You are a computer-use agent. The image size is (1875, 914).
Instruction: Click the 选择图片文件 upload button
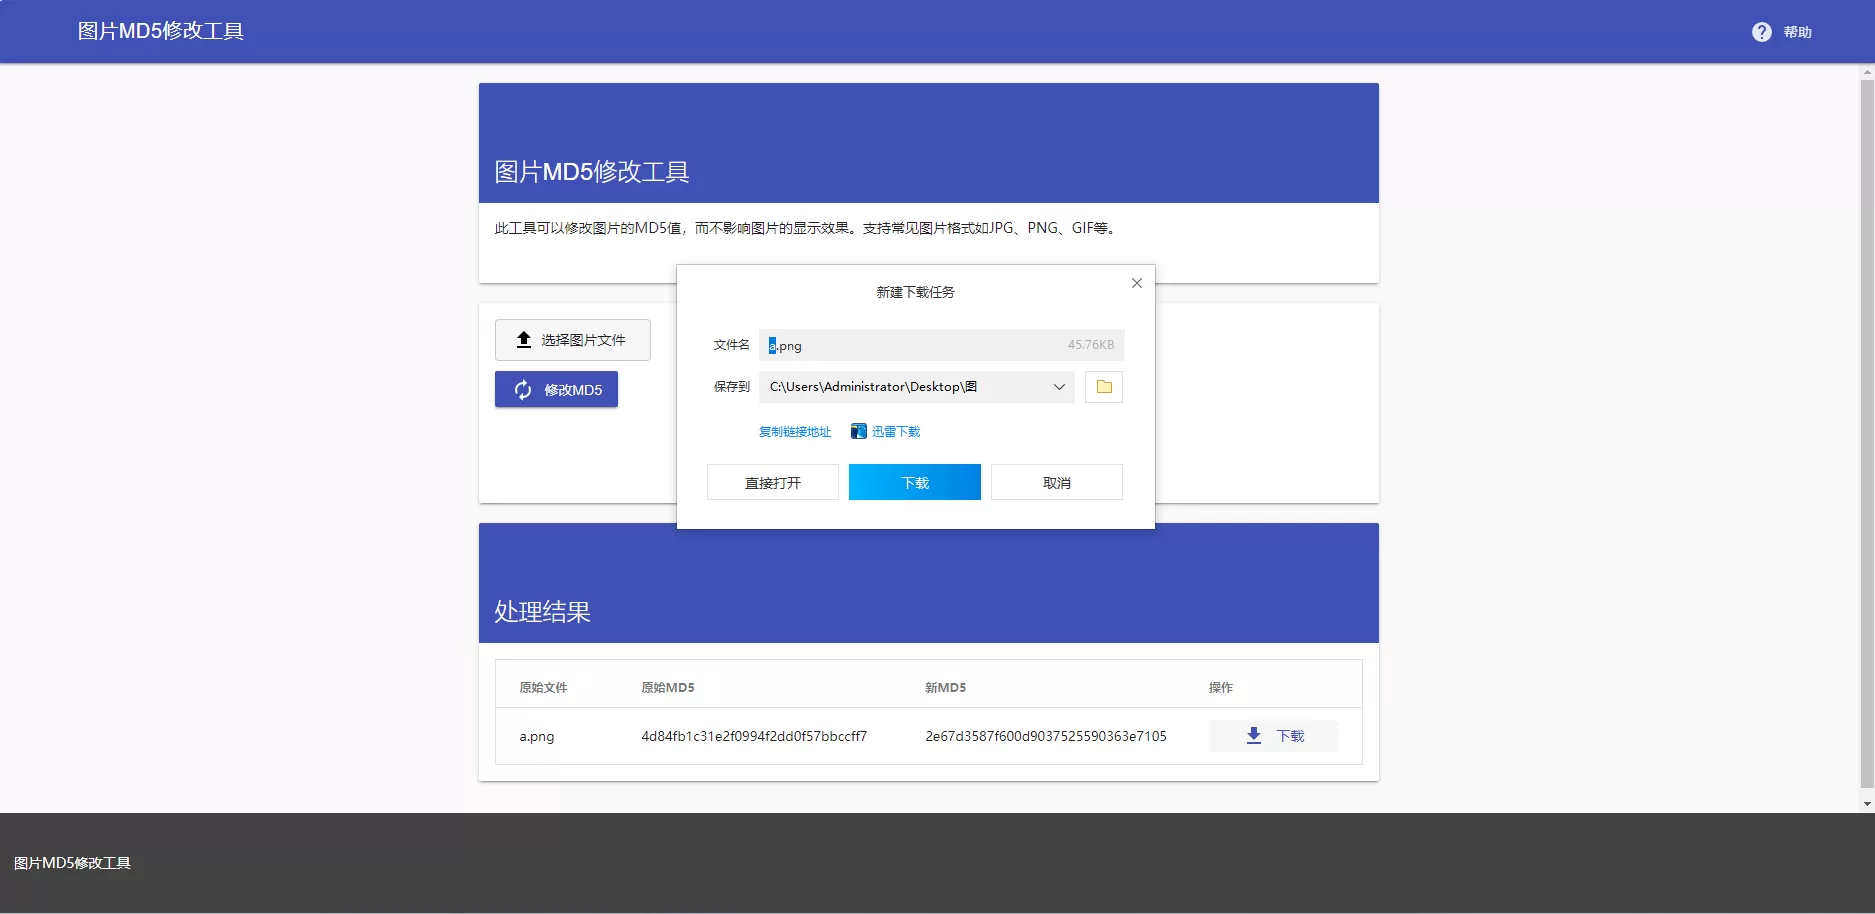tap(572, 340)
